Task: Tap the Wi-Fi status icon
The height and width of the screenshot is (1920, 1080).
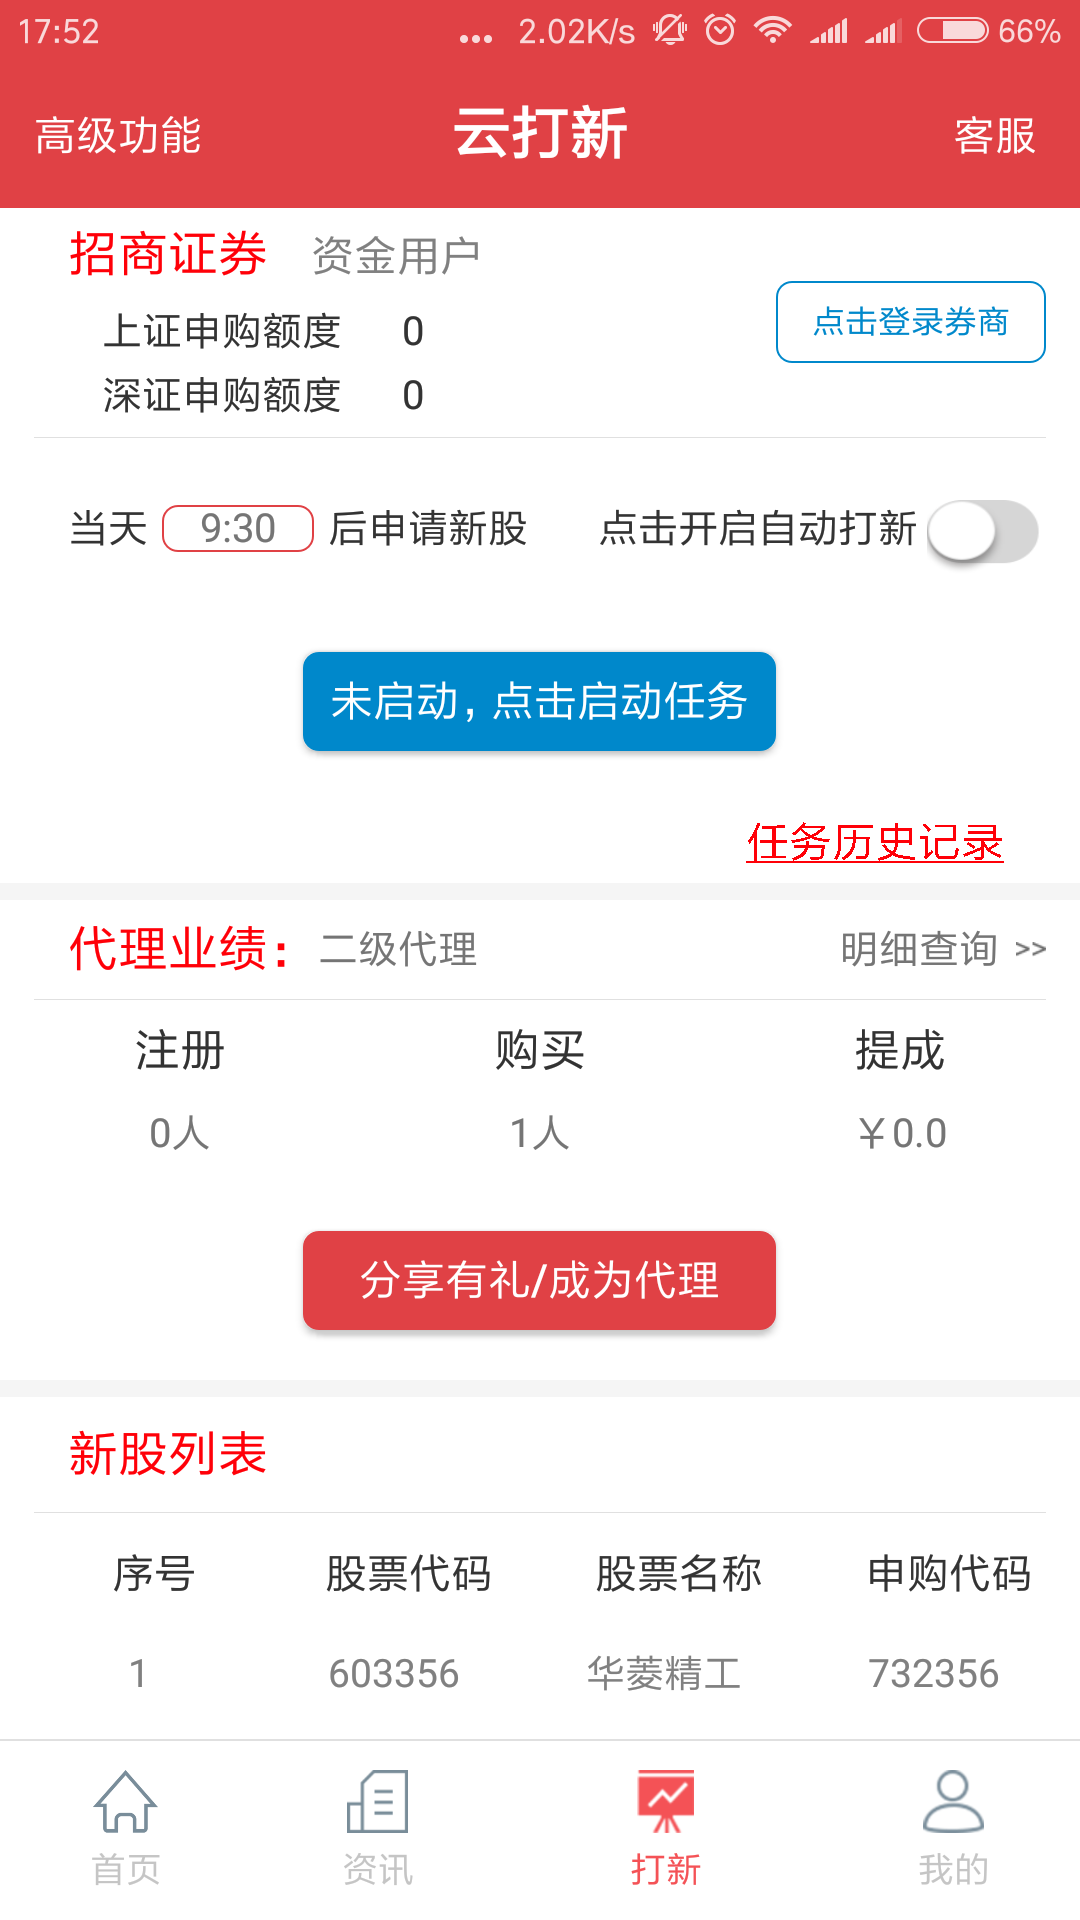Action: click(772, 30)
